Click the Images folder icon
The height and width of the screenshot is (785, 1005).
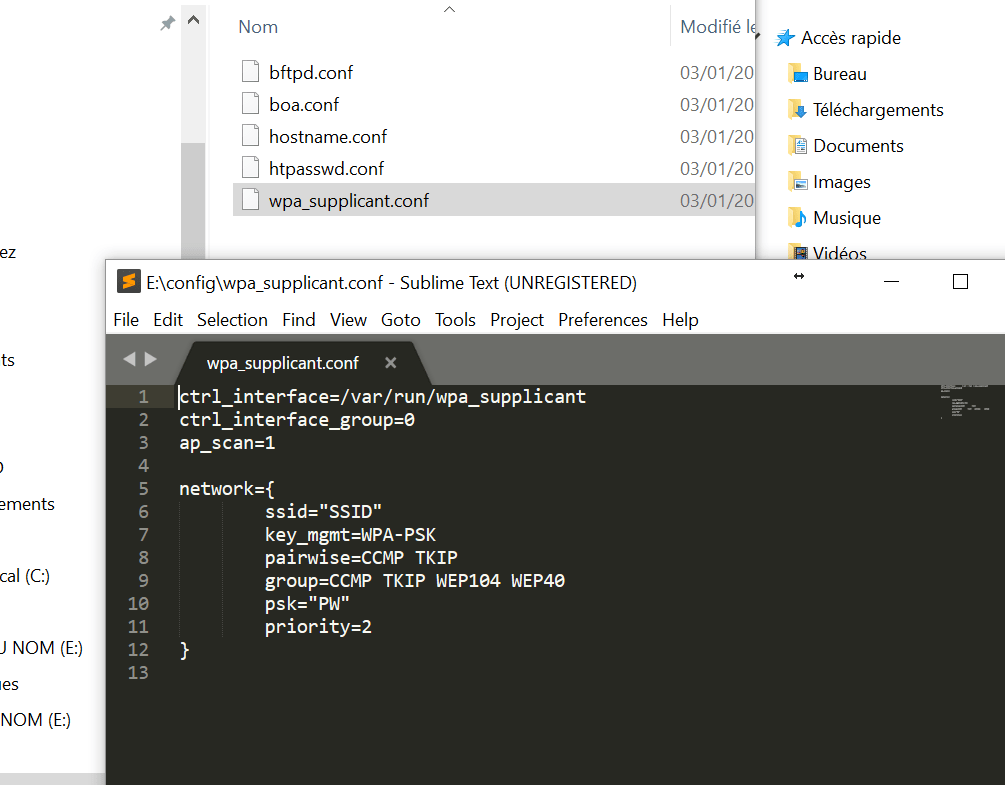click(x=797, y=182)
